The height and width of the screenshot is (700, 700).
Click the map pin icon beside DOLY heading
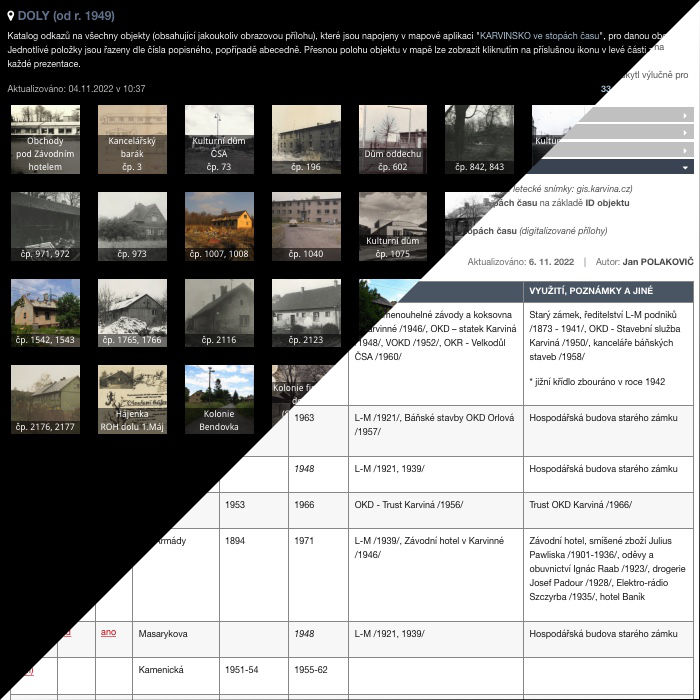[11, 16]
